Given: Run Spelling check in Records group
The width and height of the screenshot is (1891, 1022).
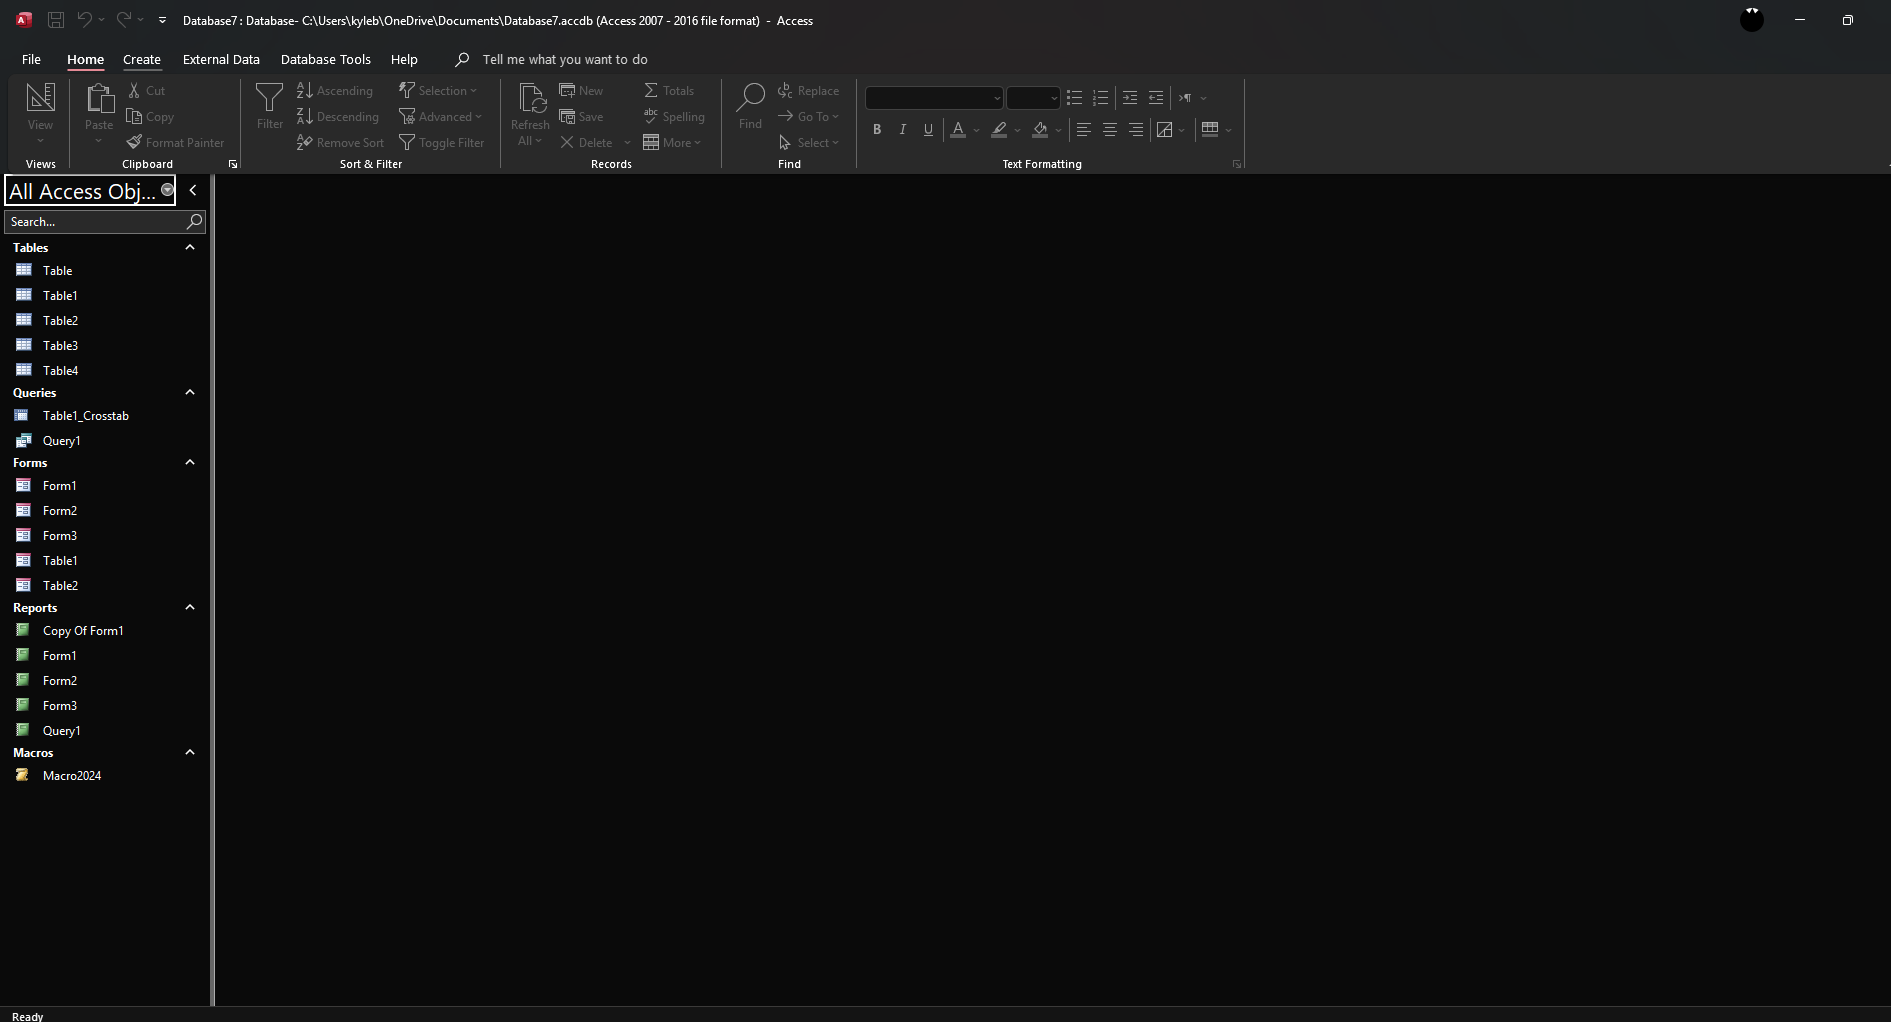Looking at the screenshot, I should click(674, 117).
